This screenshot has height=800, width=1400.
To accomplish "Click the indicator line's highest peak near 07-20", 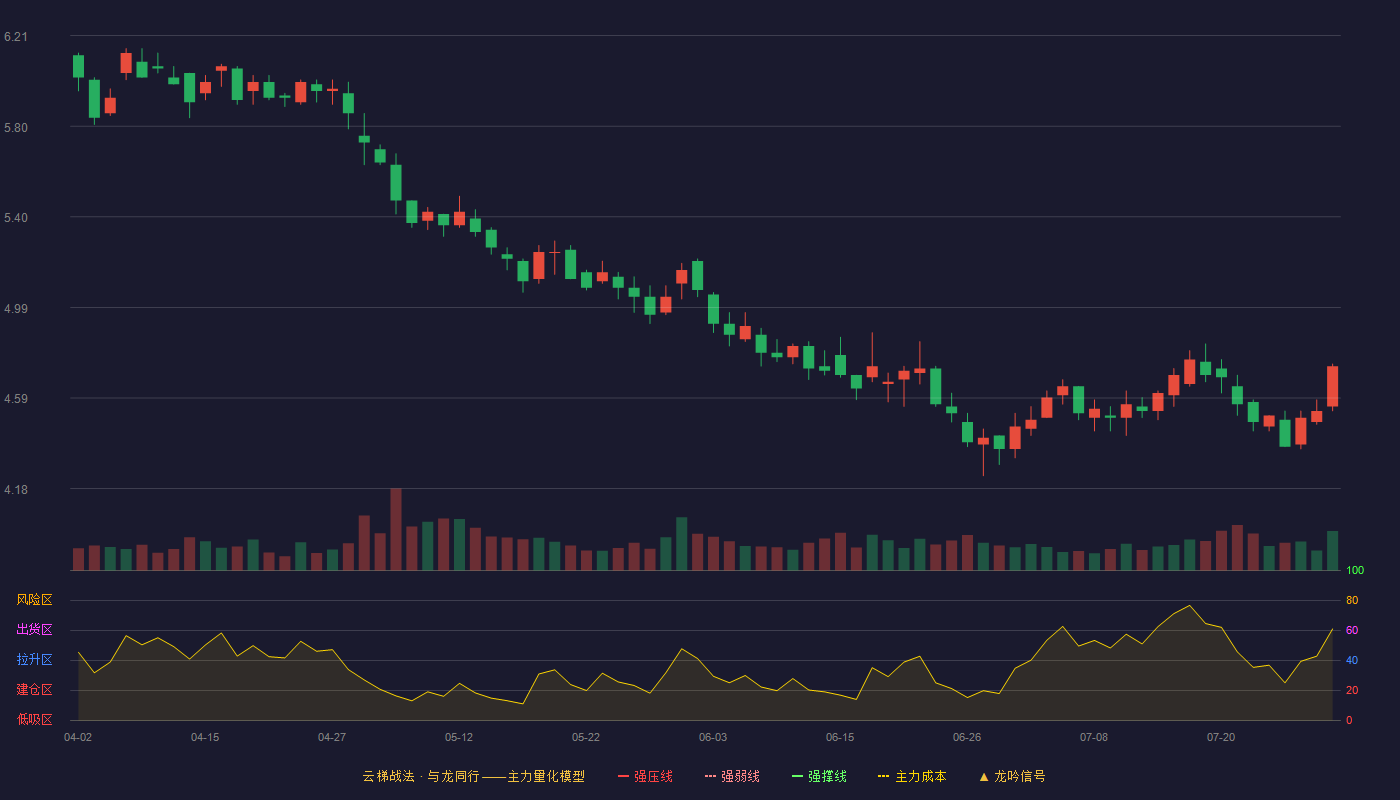I will coord(1189,605).
